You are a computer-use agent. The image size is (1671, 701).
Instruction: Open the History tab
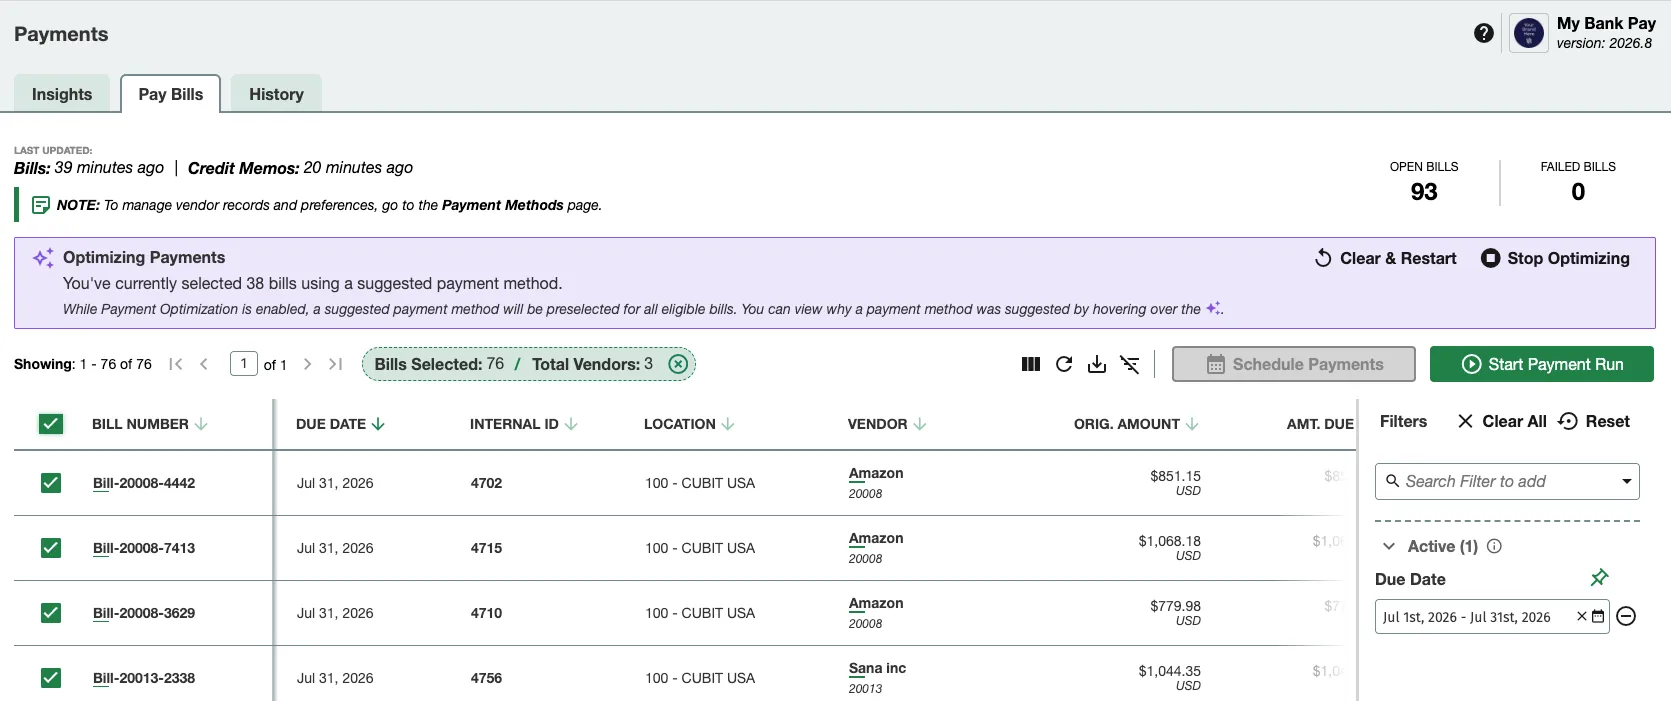(x=276, y=94)
